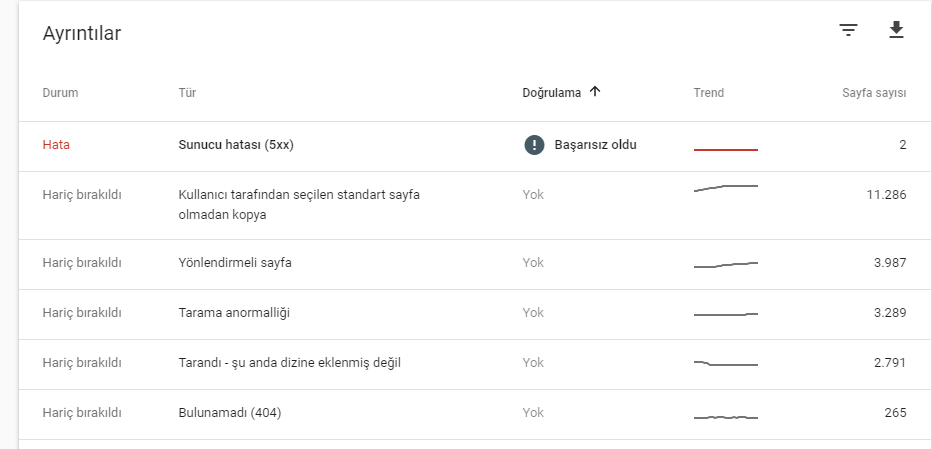Click the Başarısız oldu validation status
The image size is (932, 449).
pyautogui.click(x=595, y=145)
